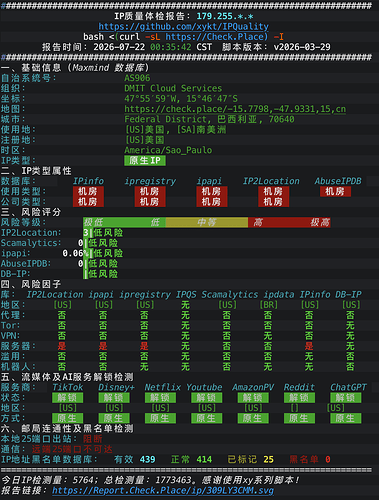Screen dimensions: 379x500
Task: Click the ChatGPT service provider header
Action: point(348,387)
